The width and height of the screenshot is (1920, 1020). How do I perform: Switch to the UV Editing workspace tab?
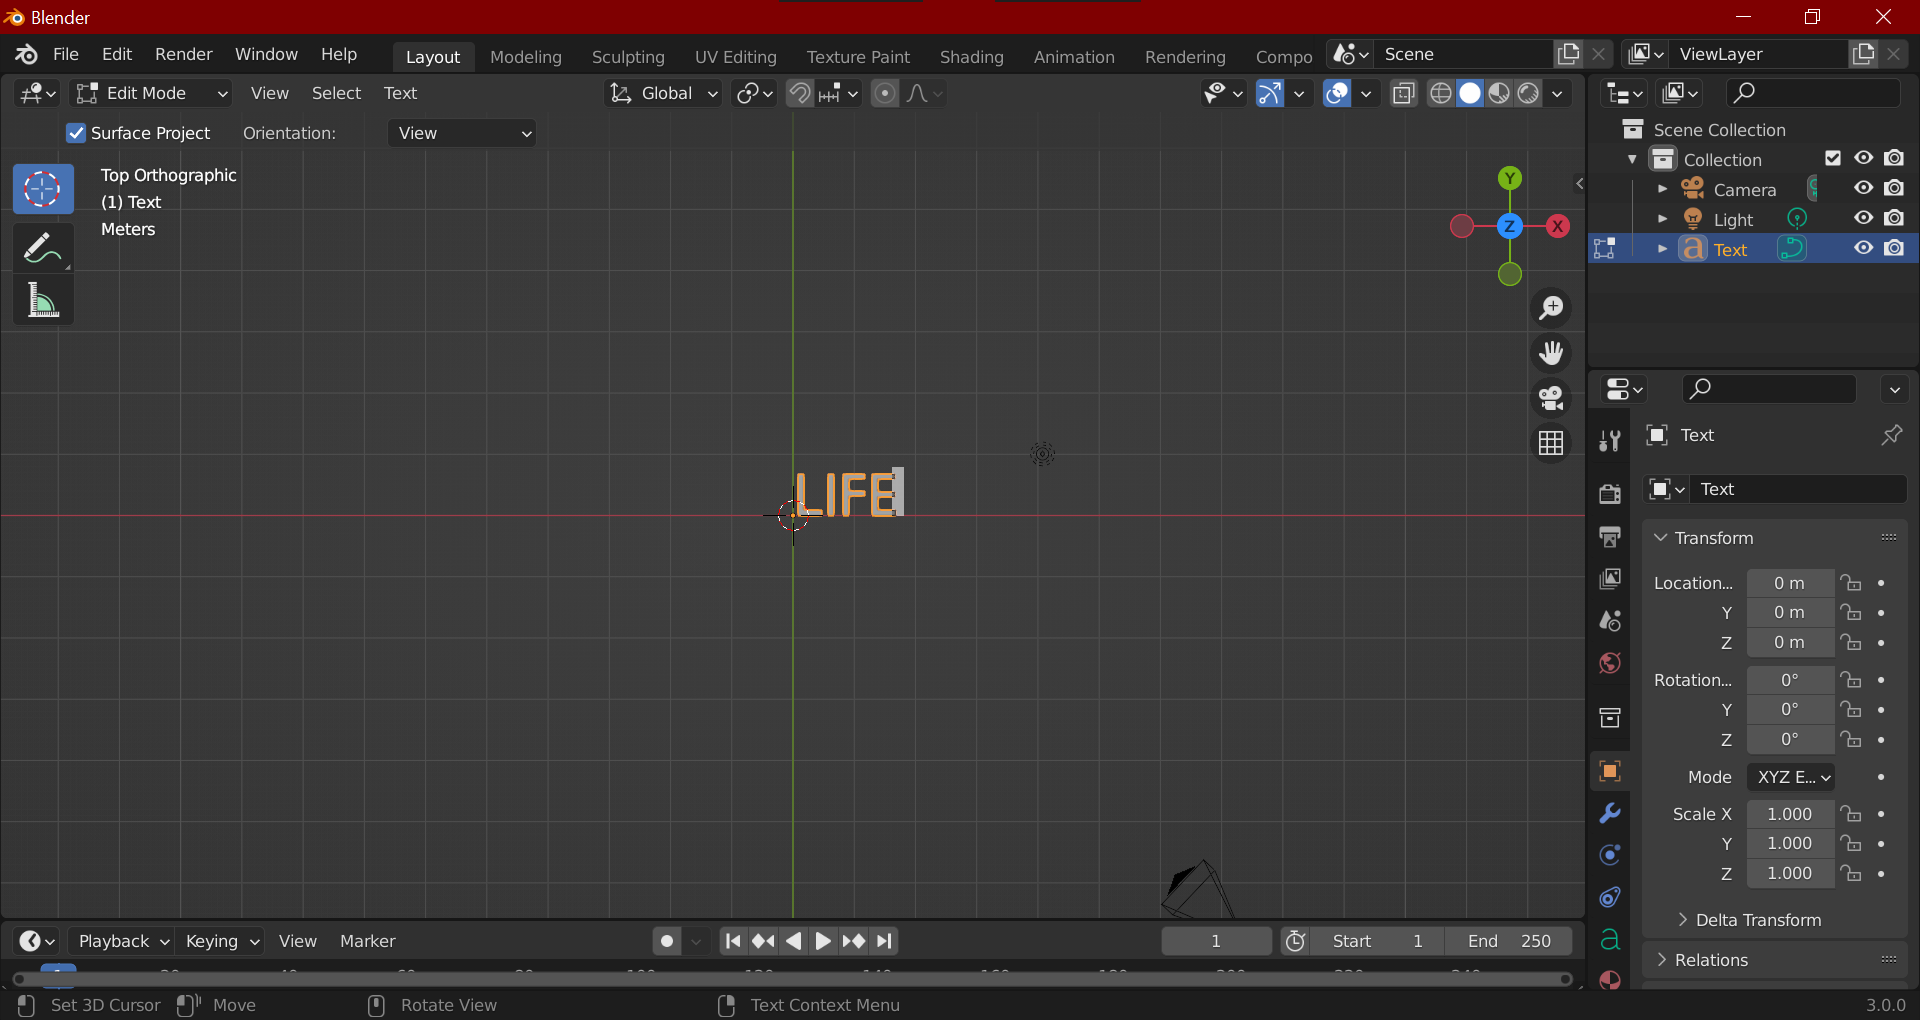pos(735,57)
